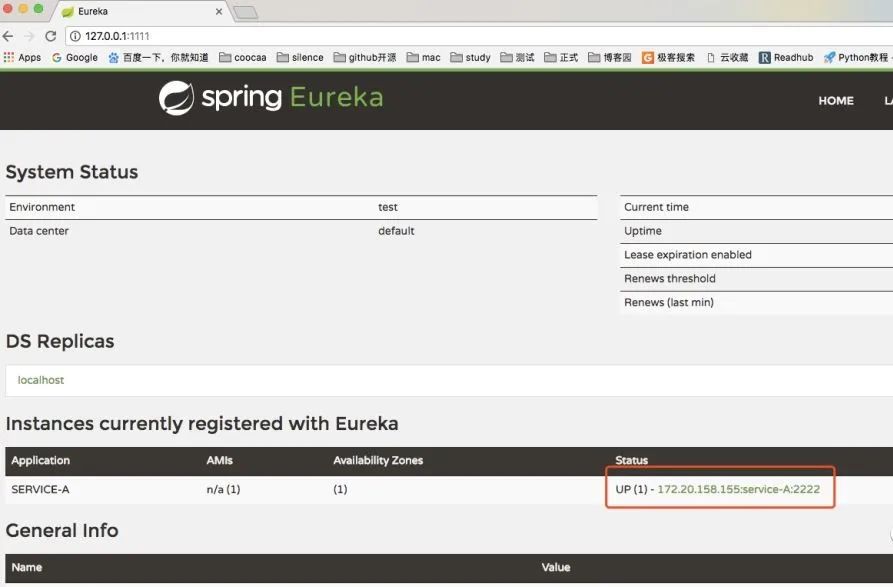This screenshot has width=893, height=587.
Task: Click the address bar showing 127.0.0.1:1111
Action: pos(478,36)
